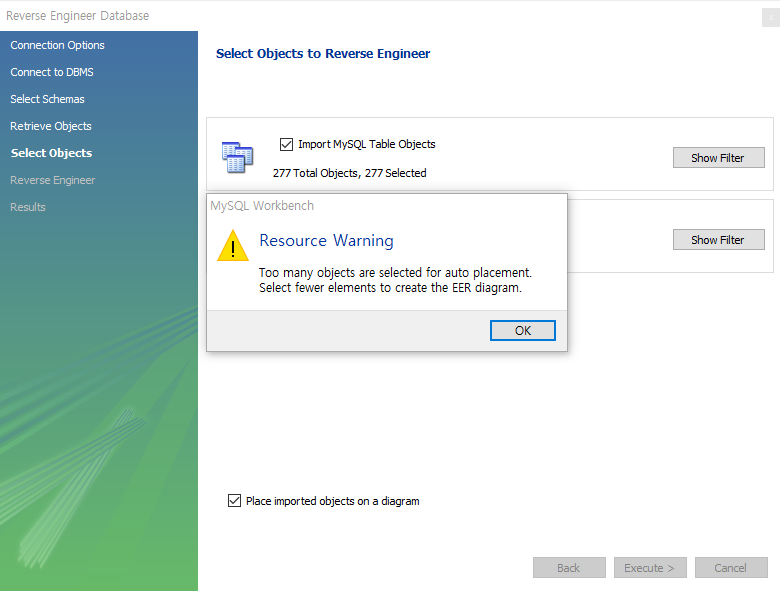
Task: Click the Results step in sidebar
Action: coord(28,207)
